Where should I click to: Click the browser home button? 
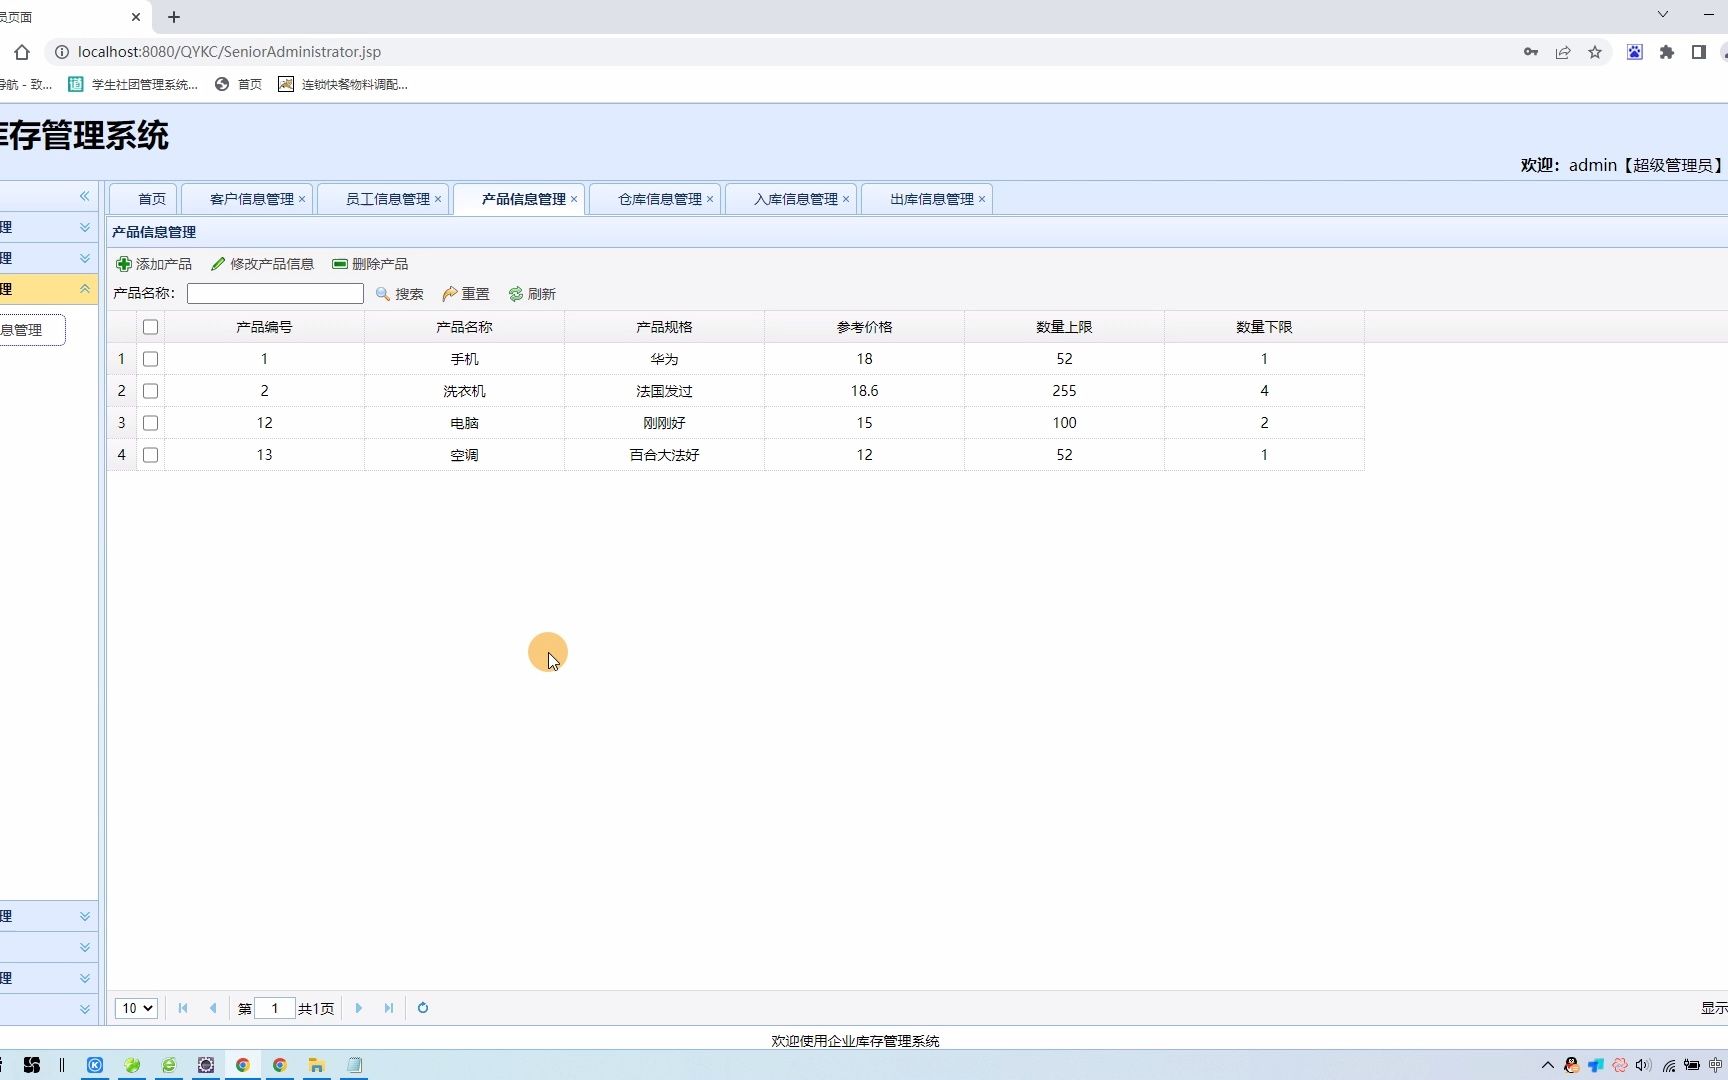coord(22,52)
